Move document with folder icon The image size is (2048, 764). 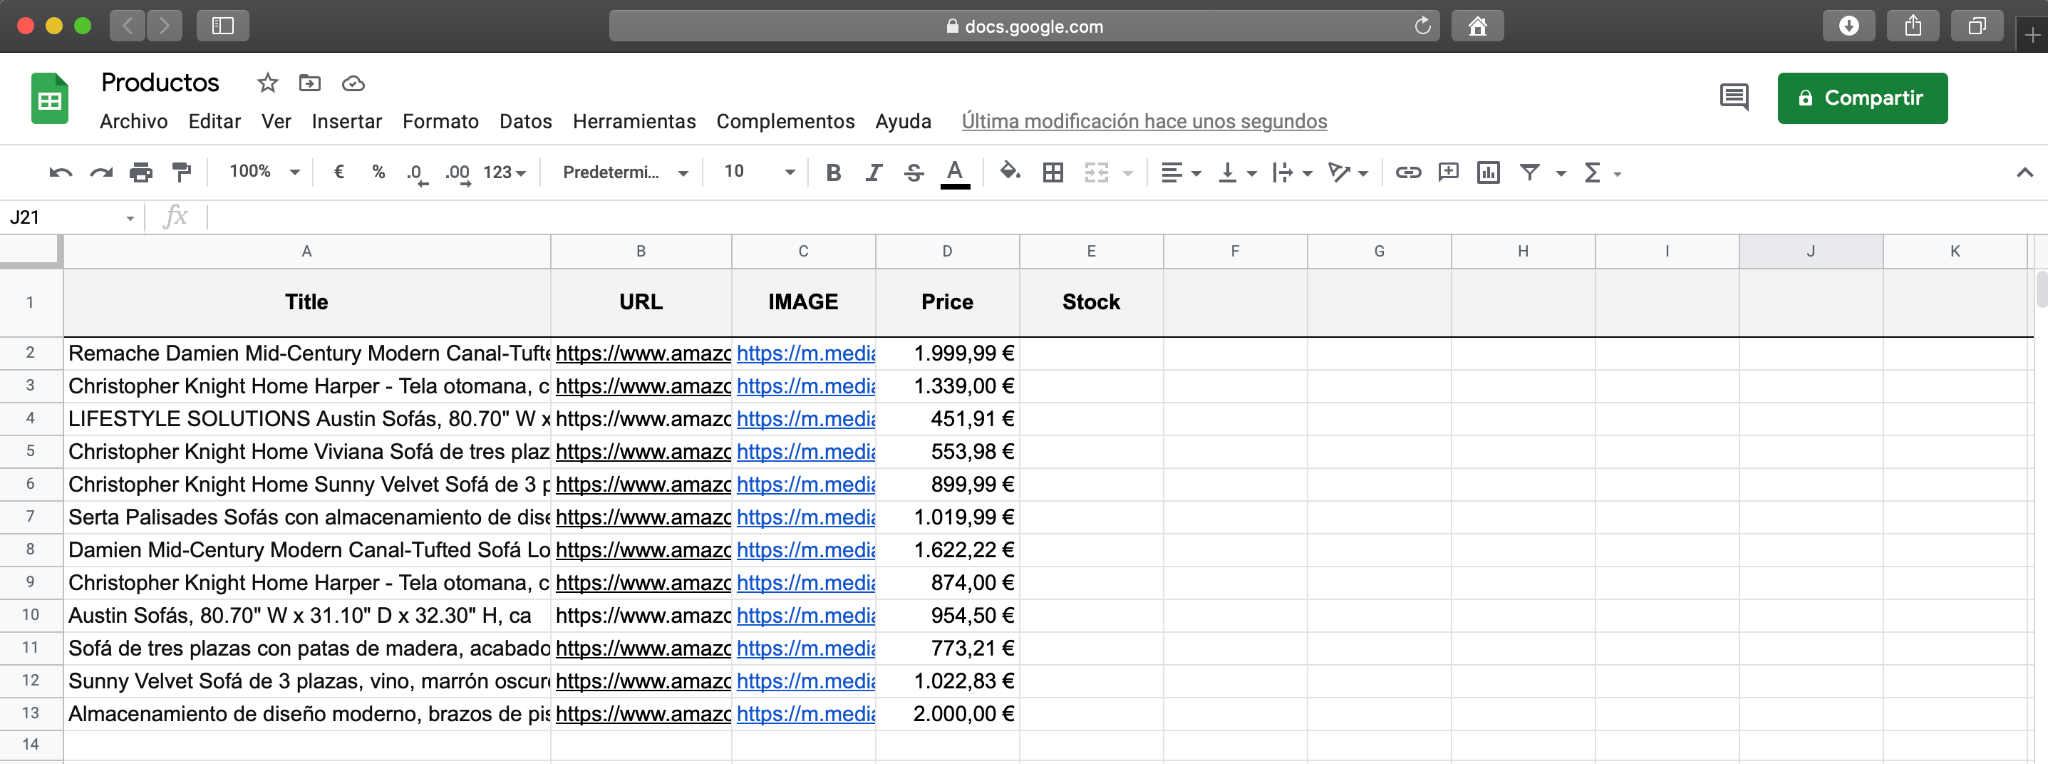tap(310, 83)
